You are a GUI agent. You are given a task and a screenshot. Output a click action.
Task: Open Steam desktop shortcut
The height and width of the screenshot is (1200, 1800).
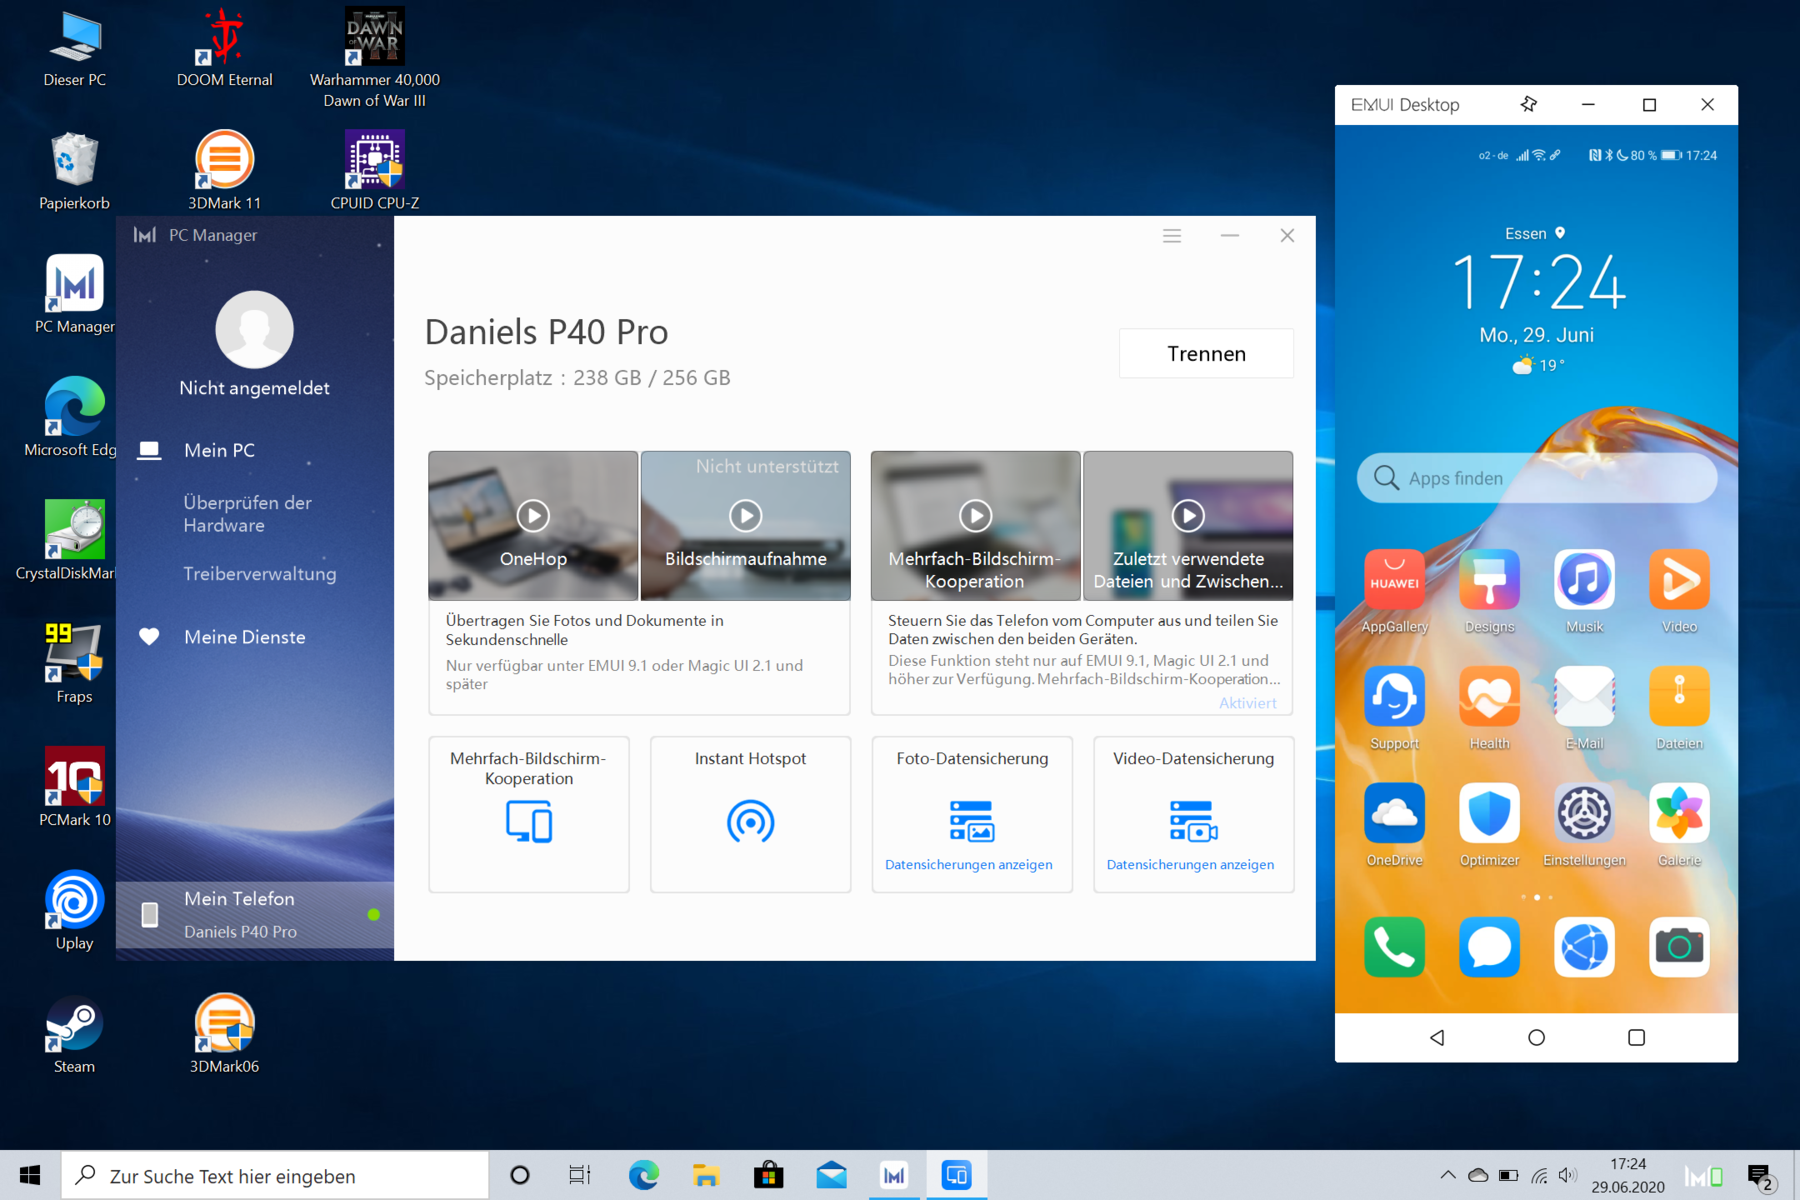pos(74,1034)
